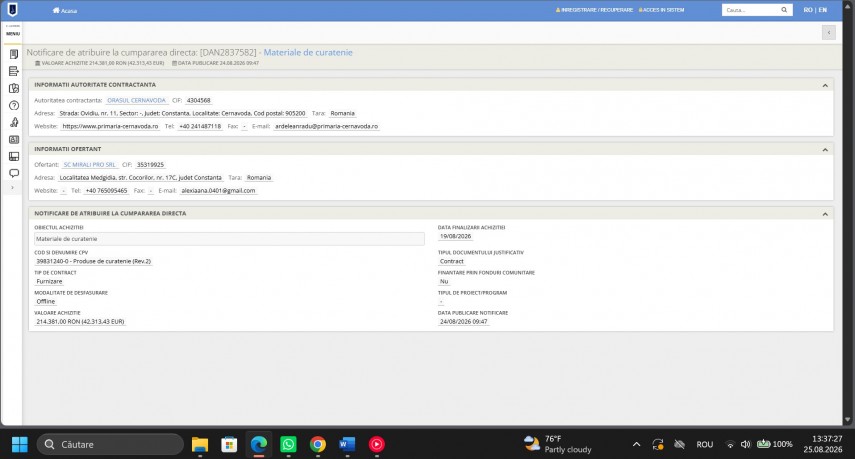Open the sidebar help question mark icon
Image resolution: width=855 pixels, height=459 pixels.
click(14, 105)
